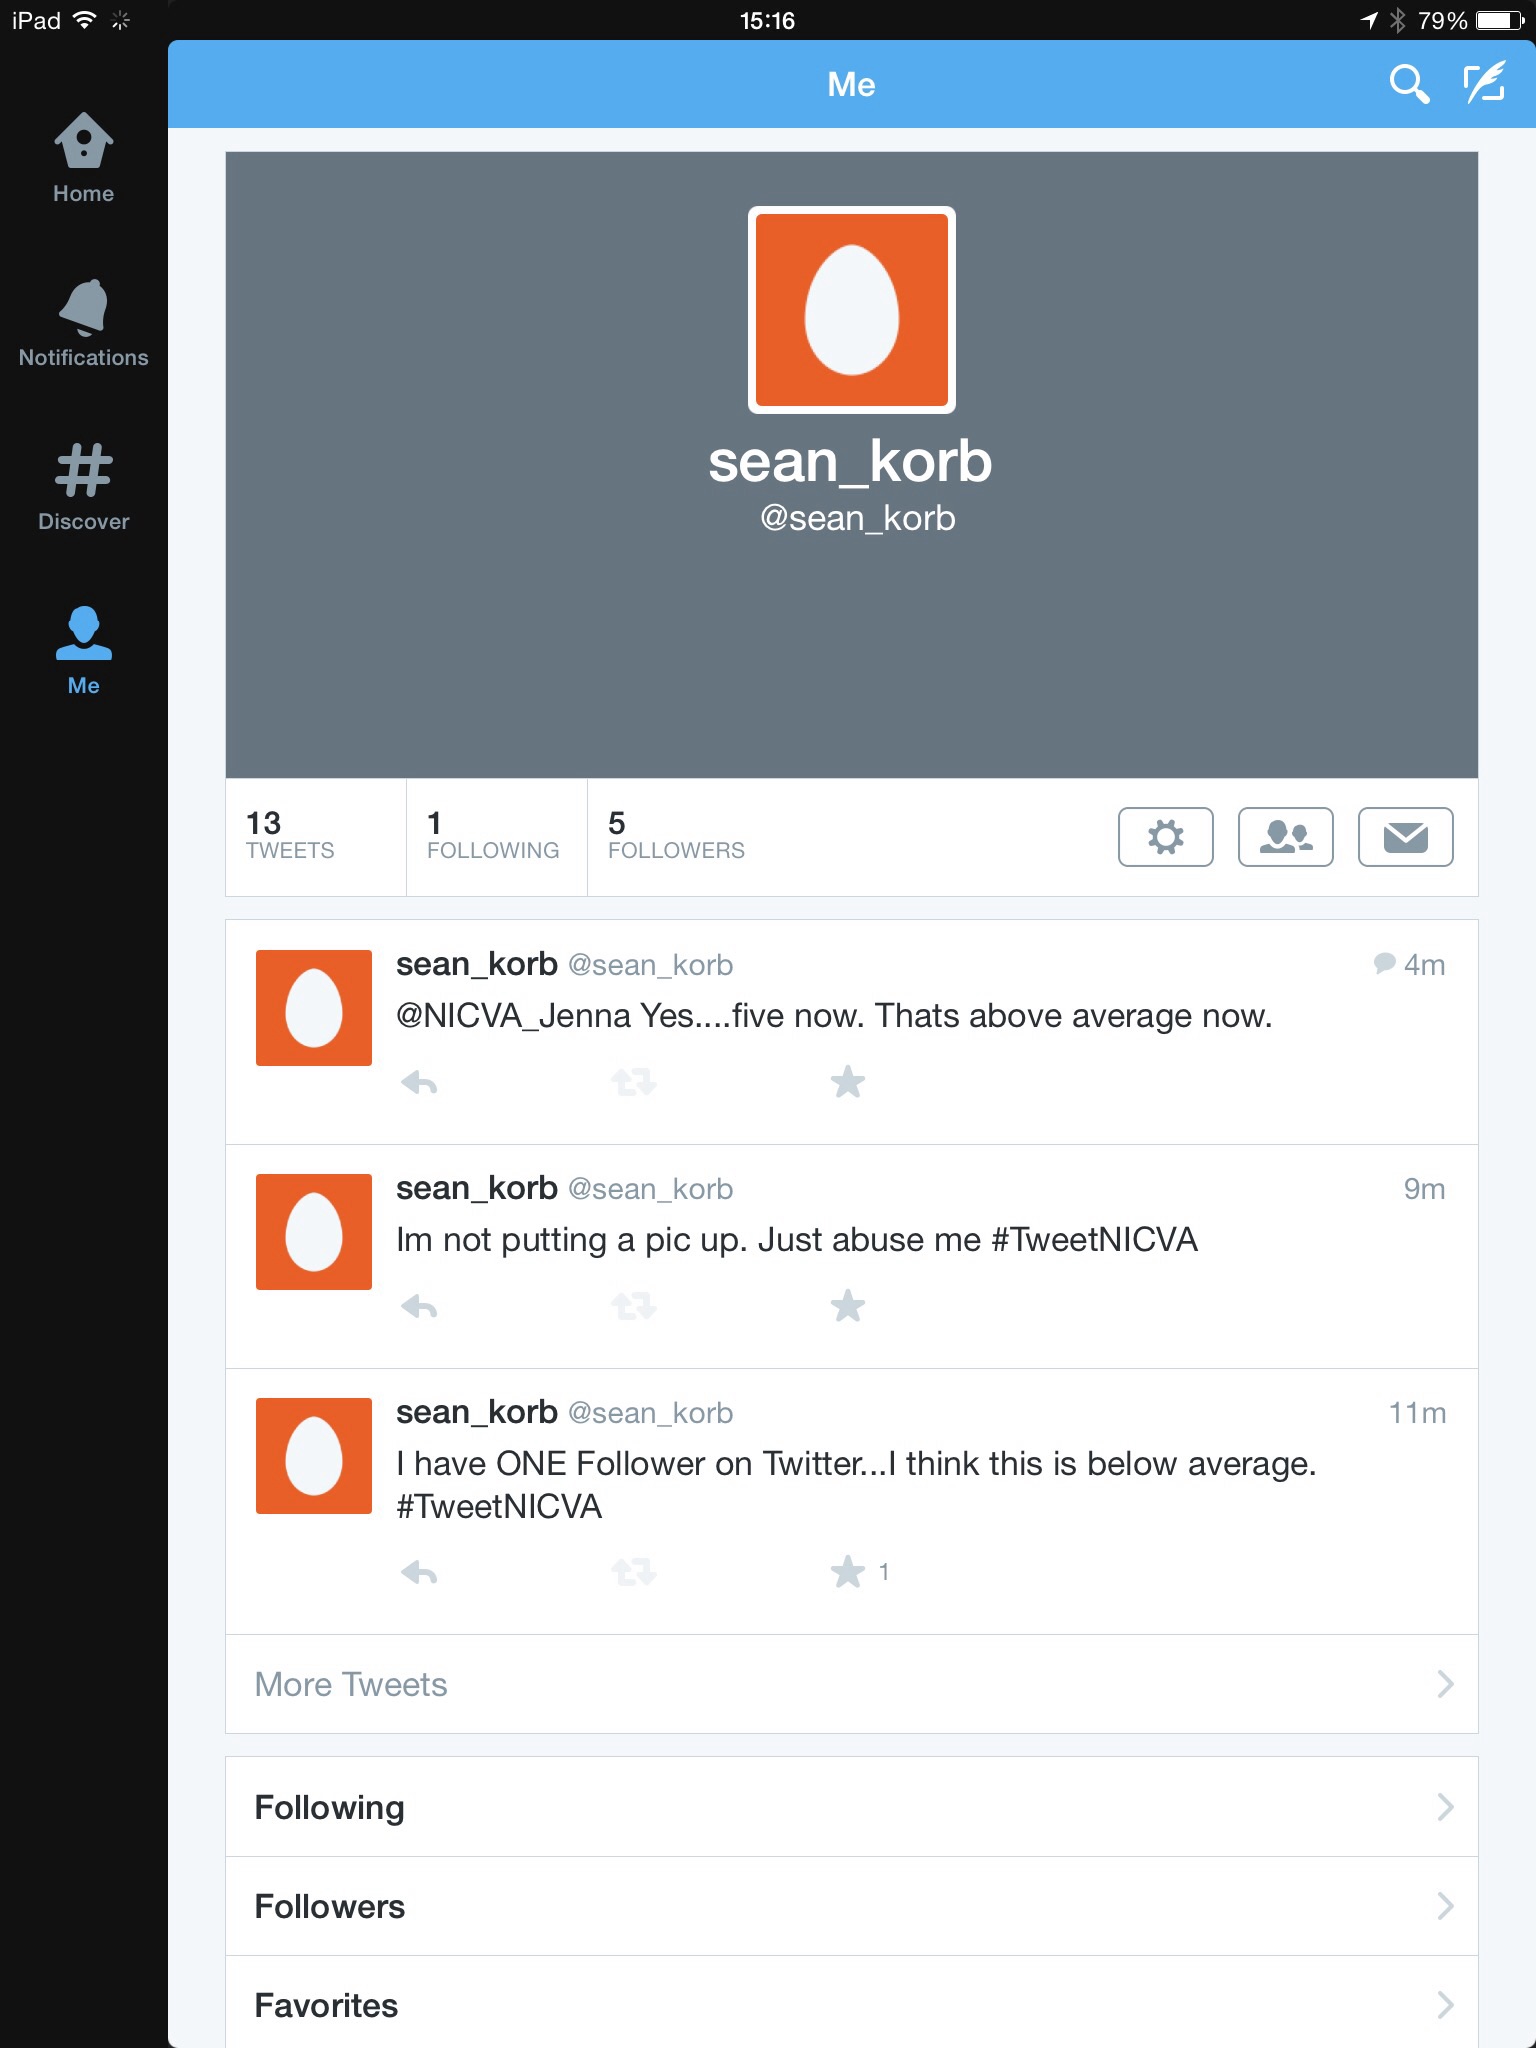The image size is (1536, 2048).
Task: Tap the large egg profile picture
Action: point(851,310)
